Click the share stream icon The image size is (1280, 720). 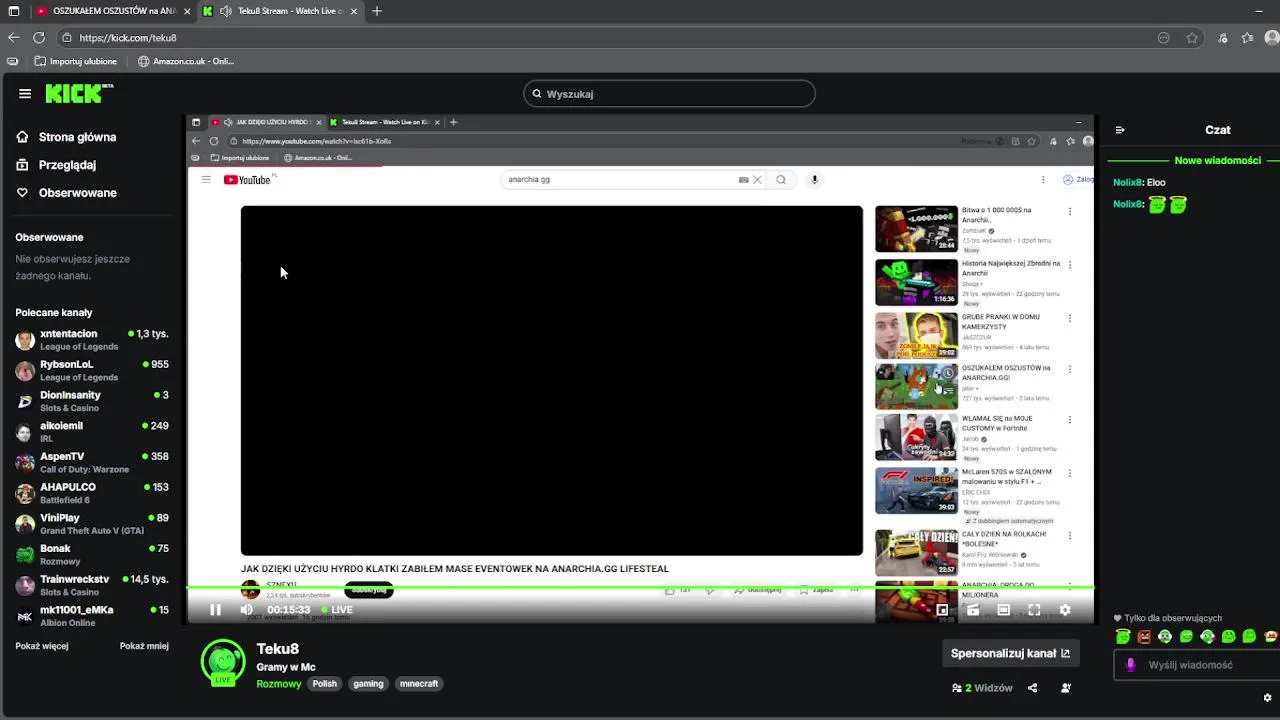pyautogui.click(x=1033, y=688)
